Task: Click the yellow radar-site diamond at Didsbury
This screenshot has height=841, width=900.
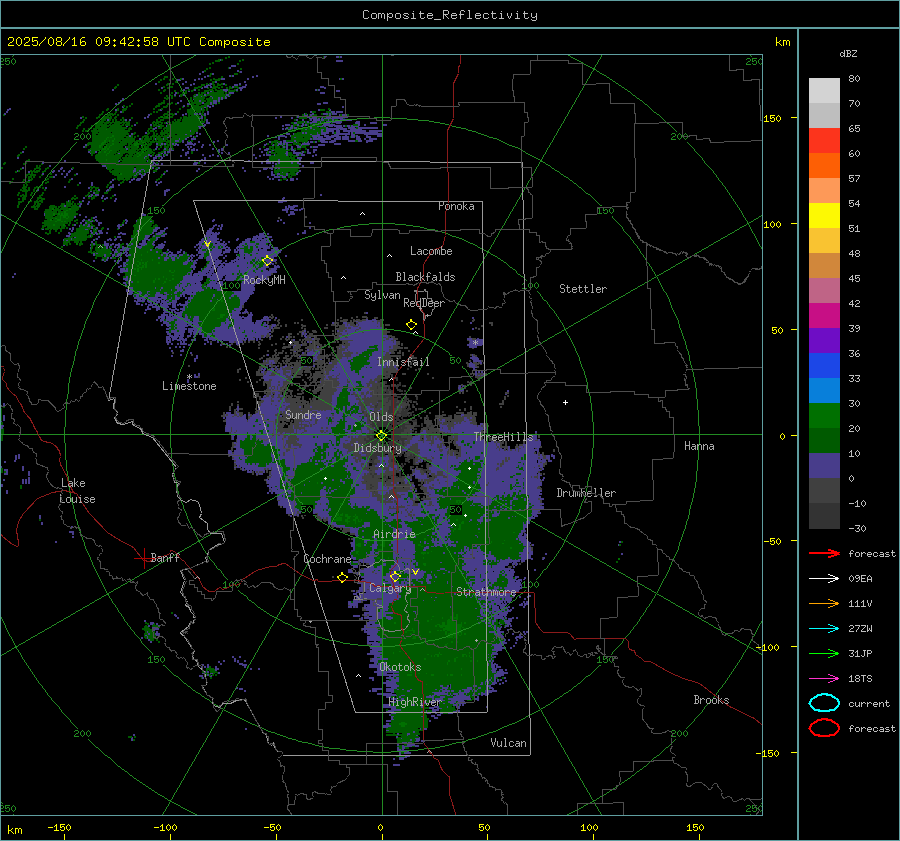Action: 381,435
